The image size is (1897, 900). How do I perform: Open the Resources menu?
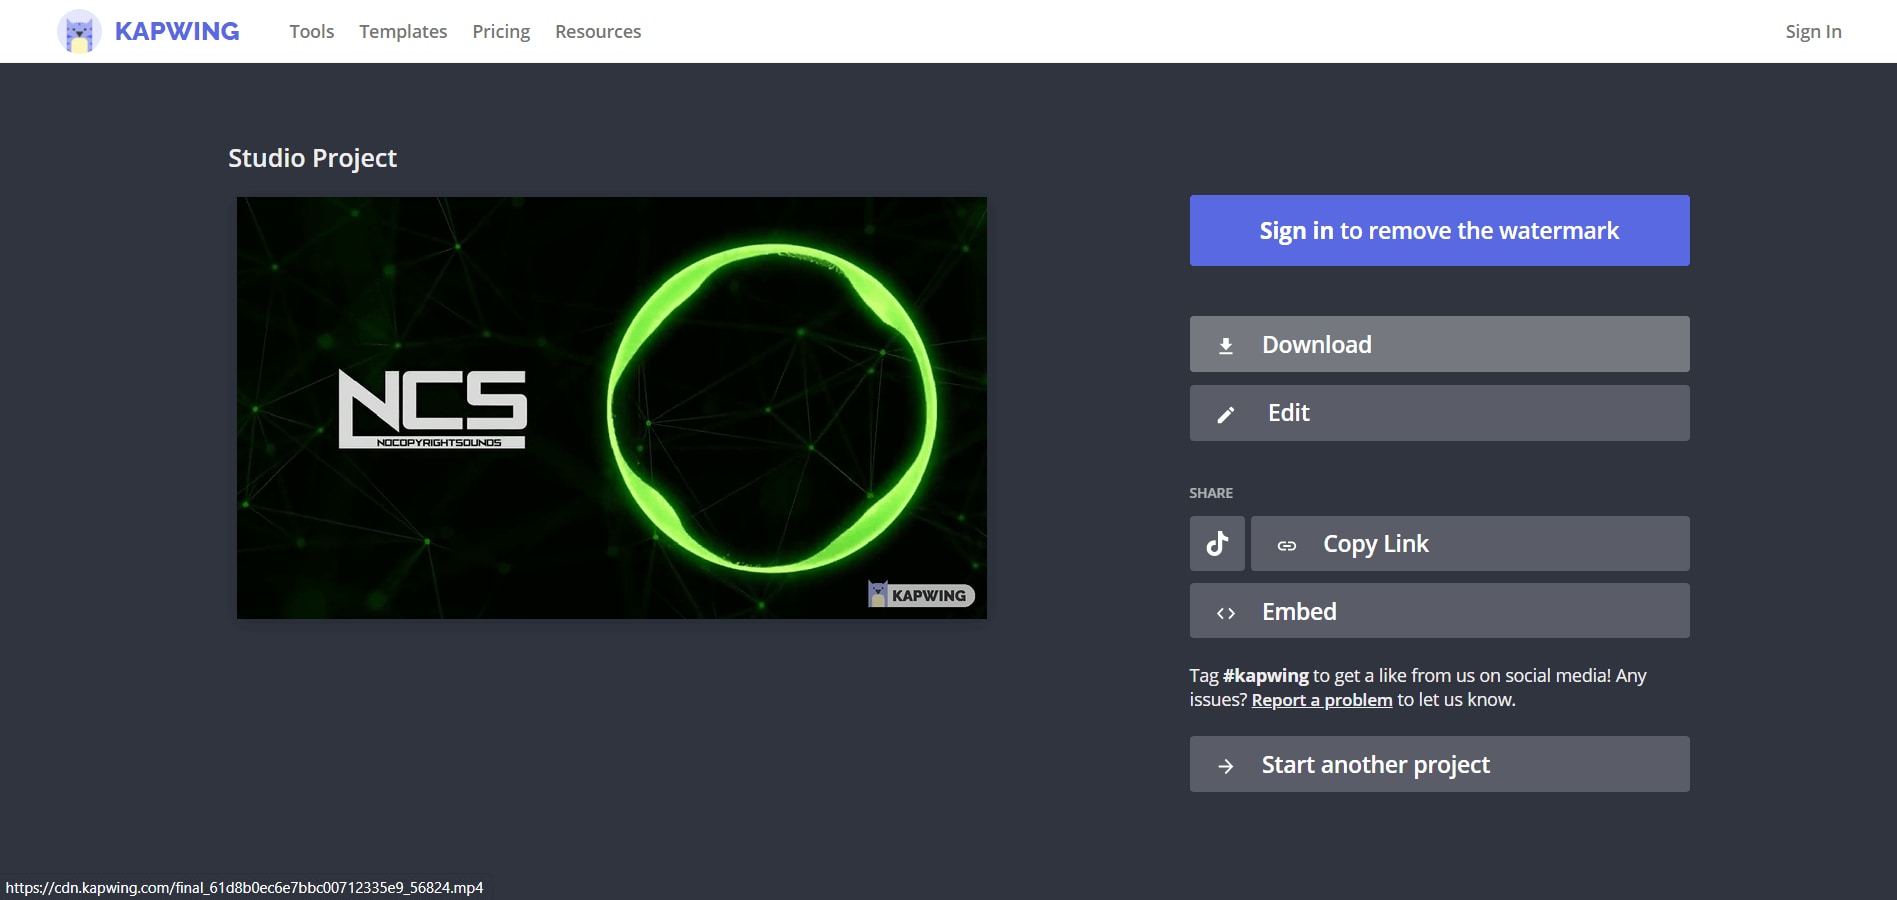598,31
